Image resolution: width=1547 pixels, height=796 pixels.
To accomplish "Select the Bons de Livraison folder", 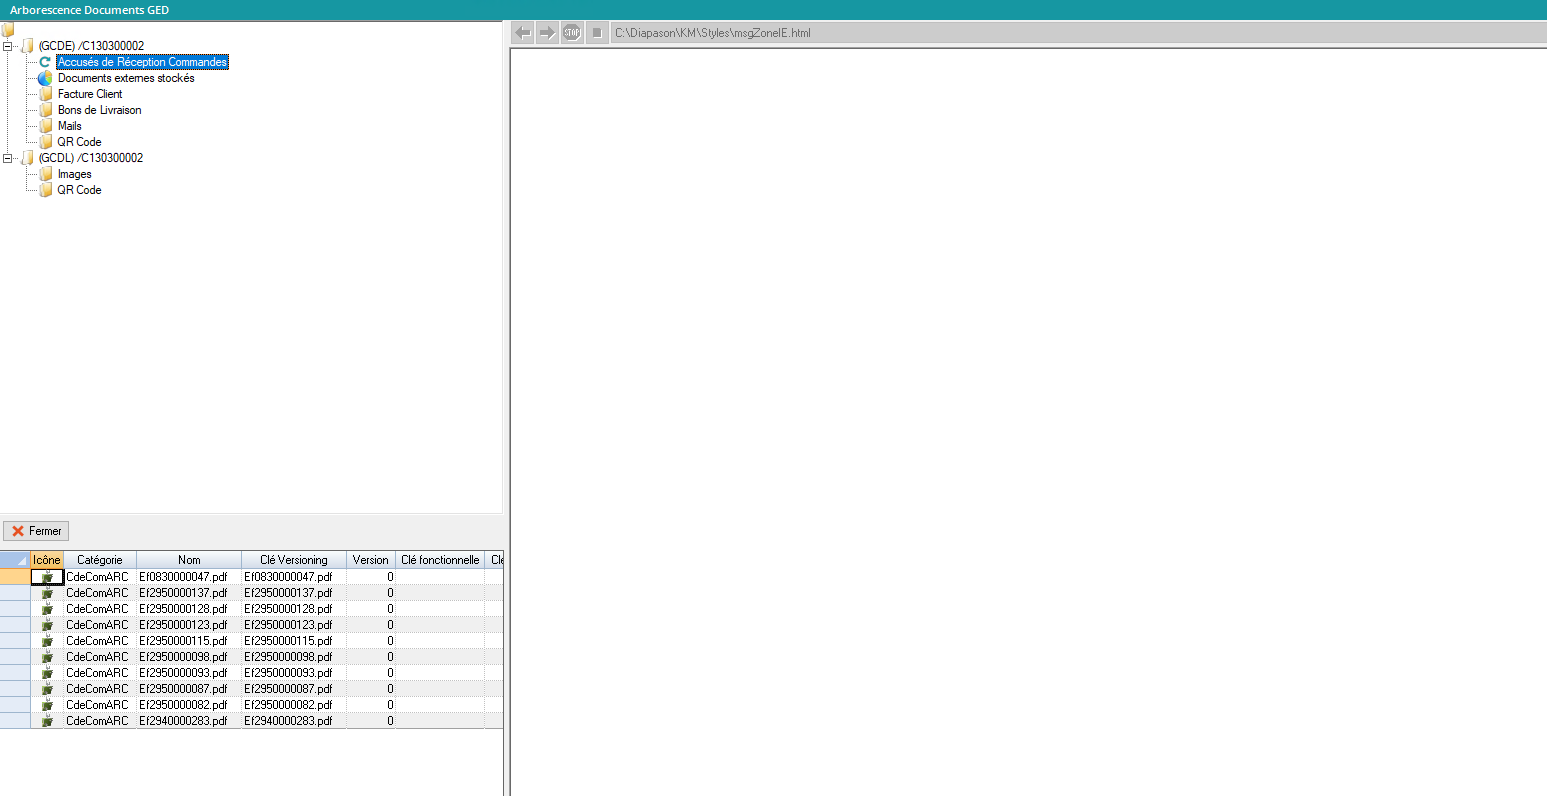I will 99,110.
